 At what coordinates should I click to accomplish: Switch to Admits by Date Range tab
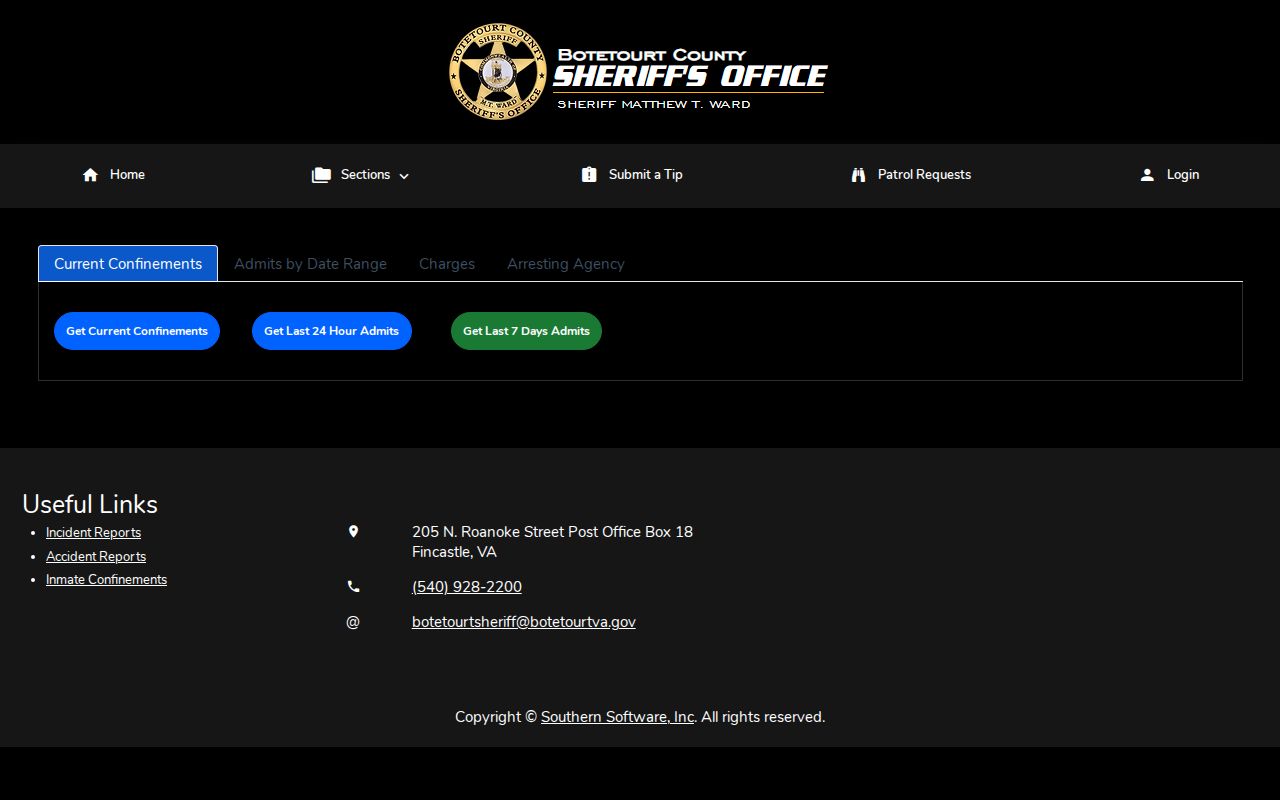[x=310, y=264]
